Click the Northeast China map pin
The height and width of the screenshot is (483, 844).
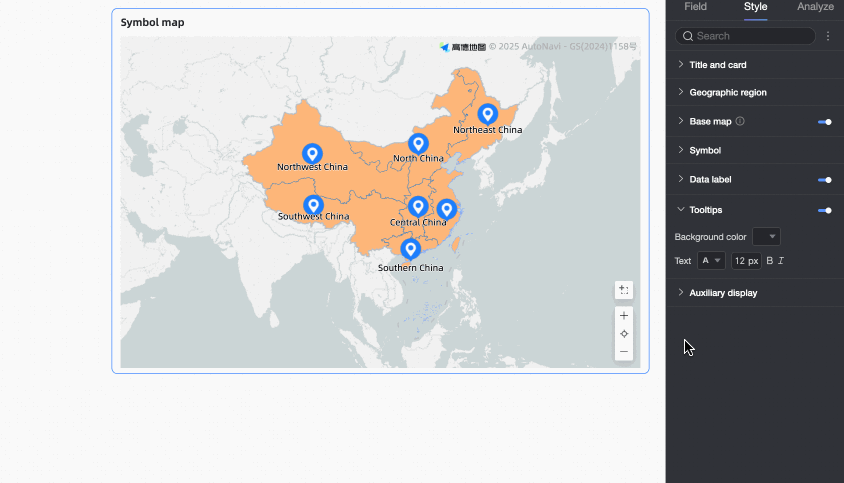pyautogui.click(x=487, y=114)
